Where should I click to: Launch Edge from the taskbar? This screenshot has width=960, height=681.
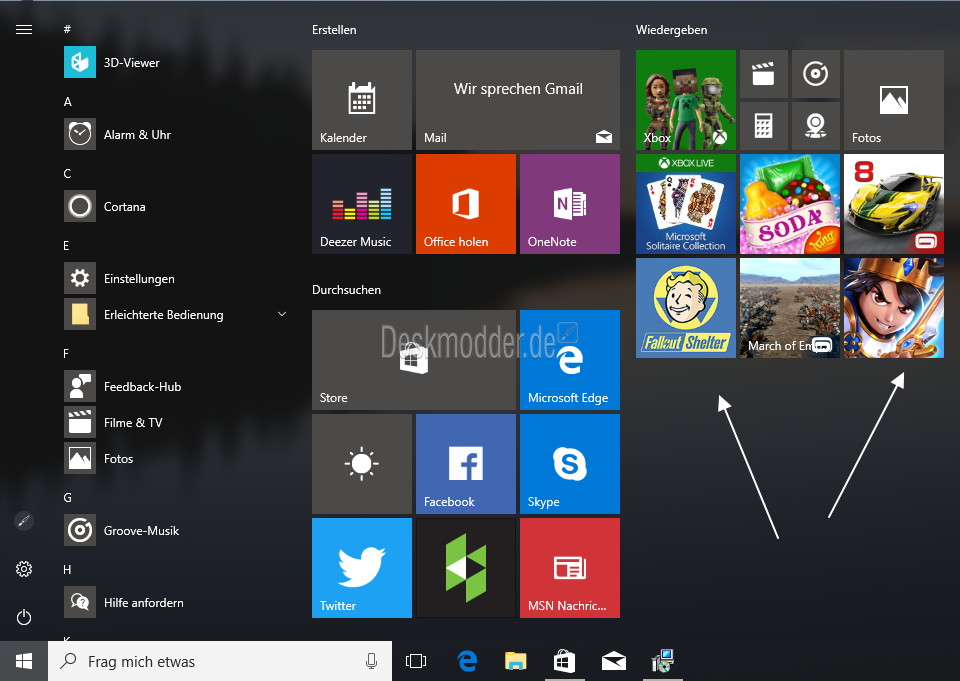point(467,661)
